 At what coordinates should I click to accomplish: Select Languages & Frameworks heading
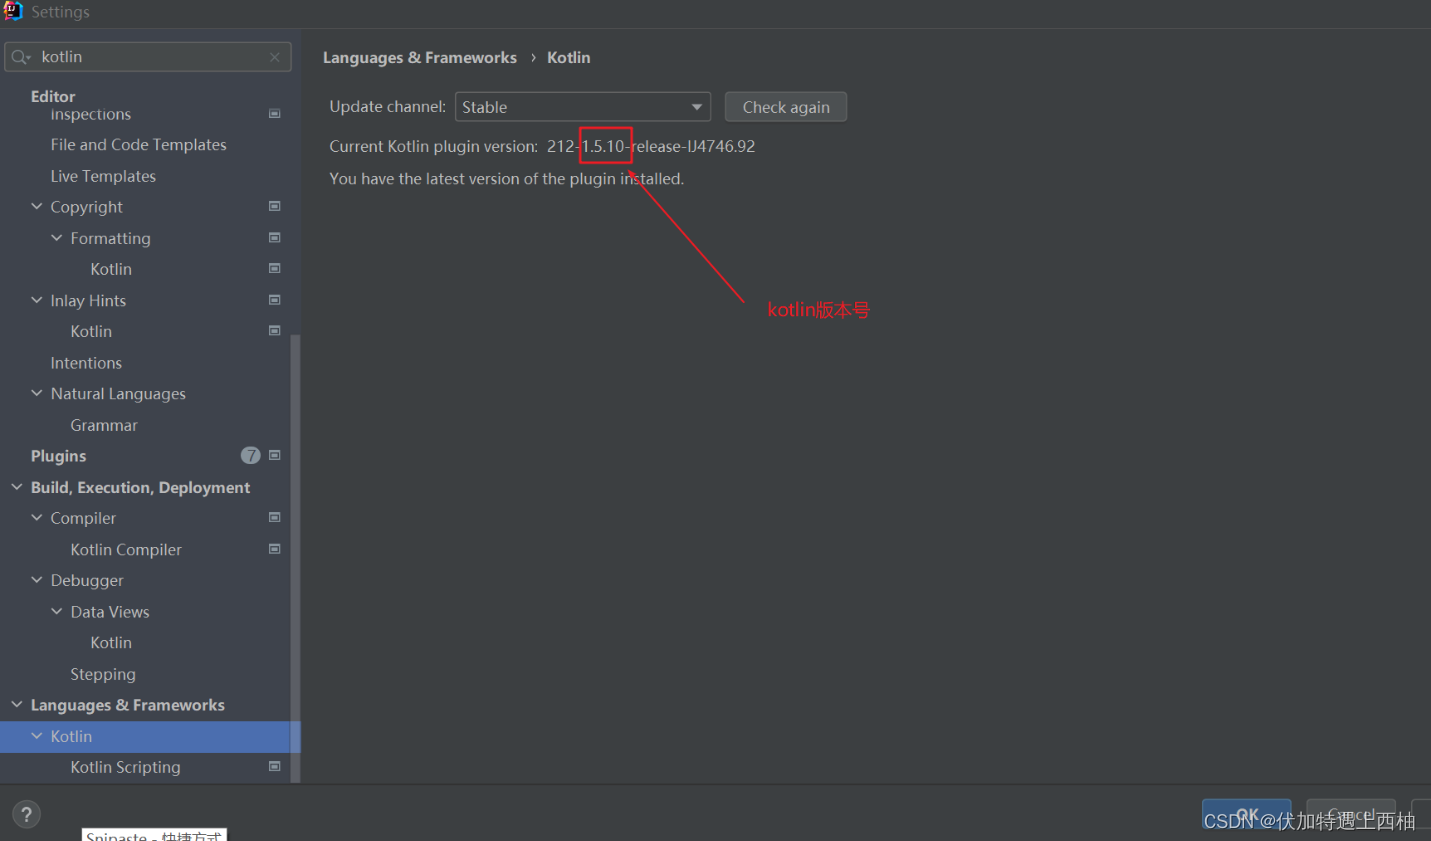pyautogui.click(x=128, y=705)
